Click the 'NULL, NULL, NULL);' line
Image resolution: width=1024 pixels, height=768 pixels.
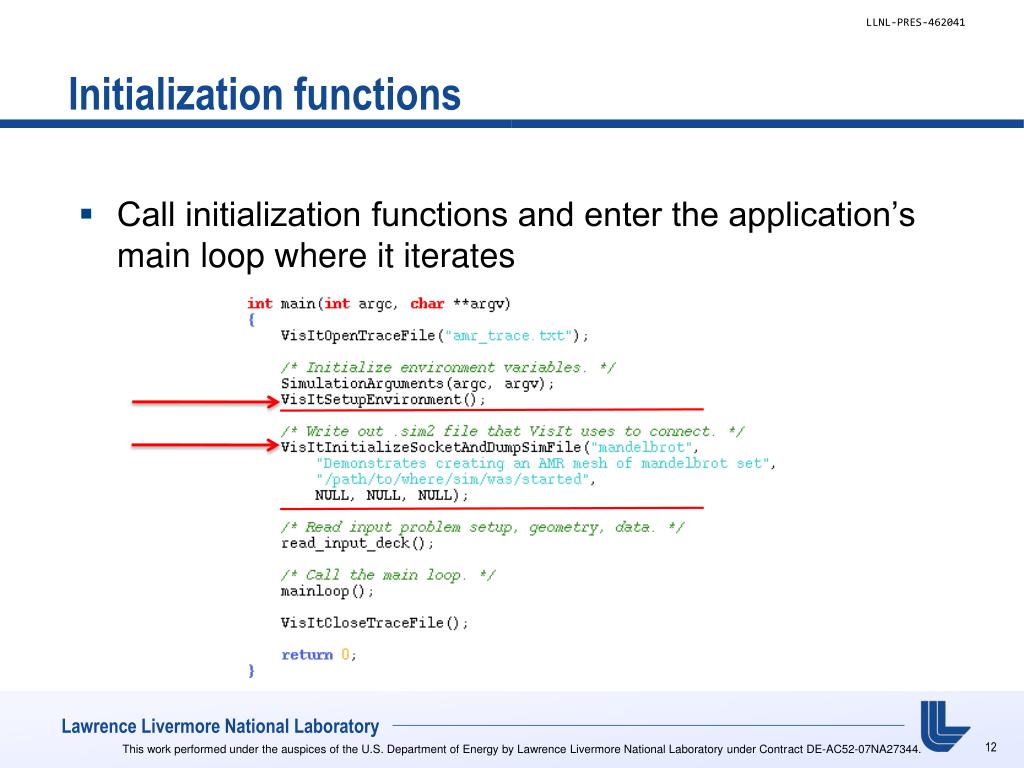[392, 496]
